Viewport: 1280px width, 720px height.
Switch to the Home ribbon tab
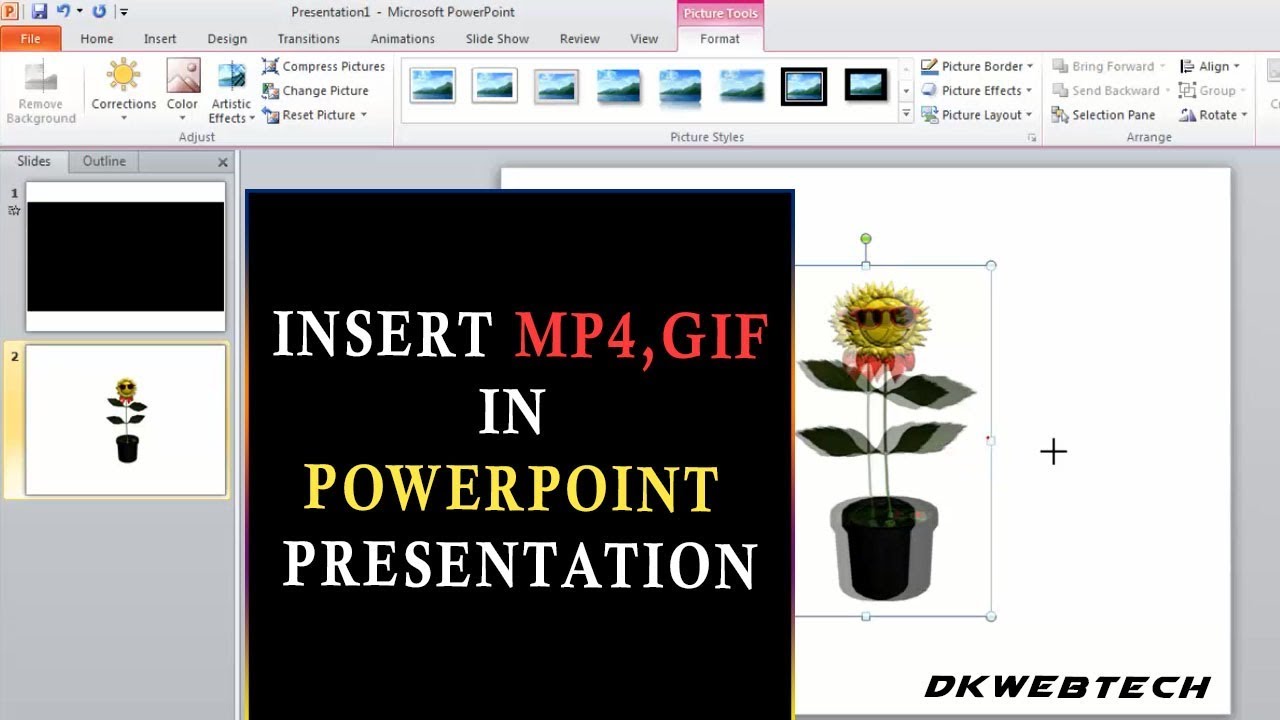[97, 39]
